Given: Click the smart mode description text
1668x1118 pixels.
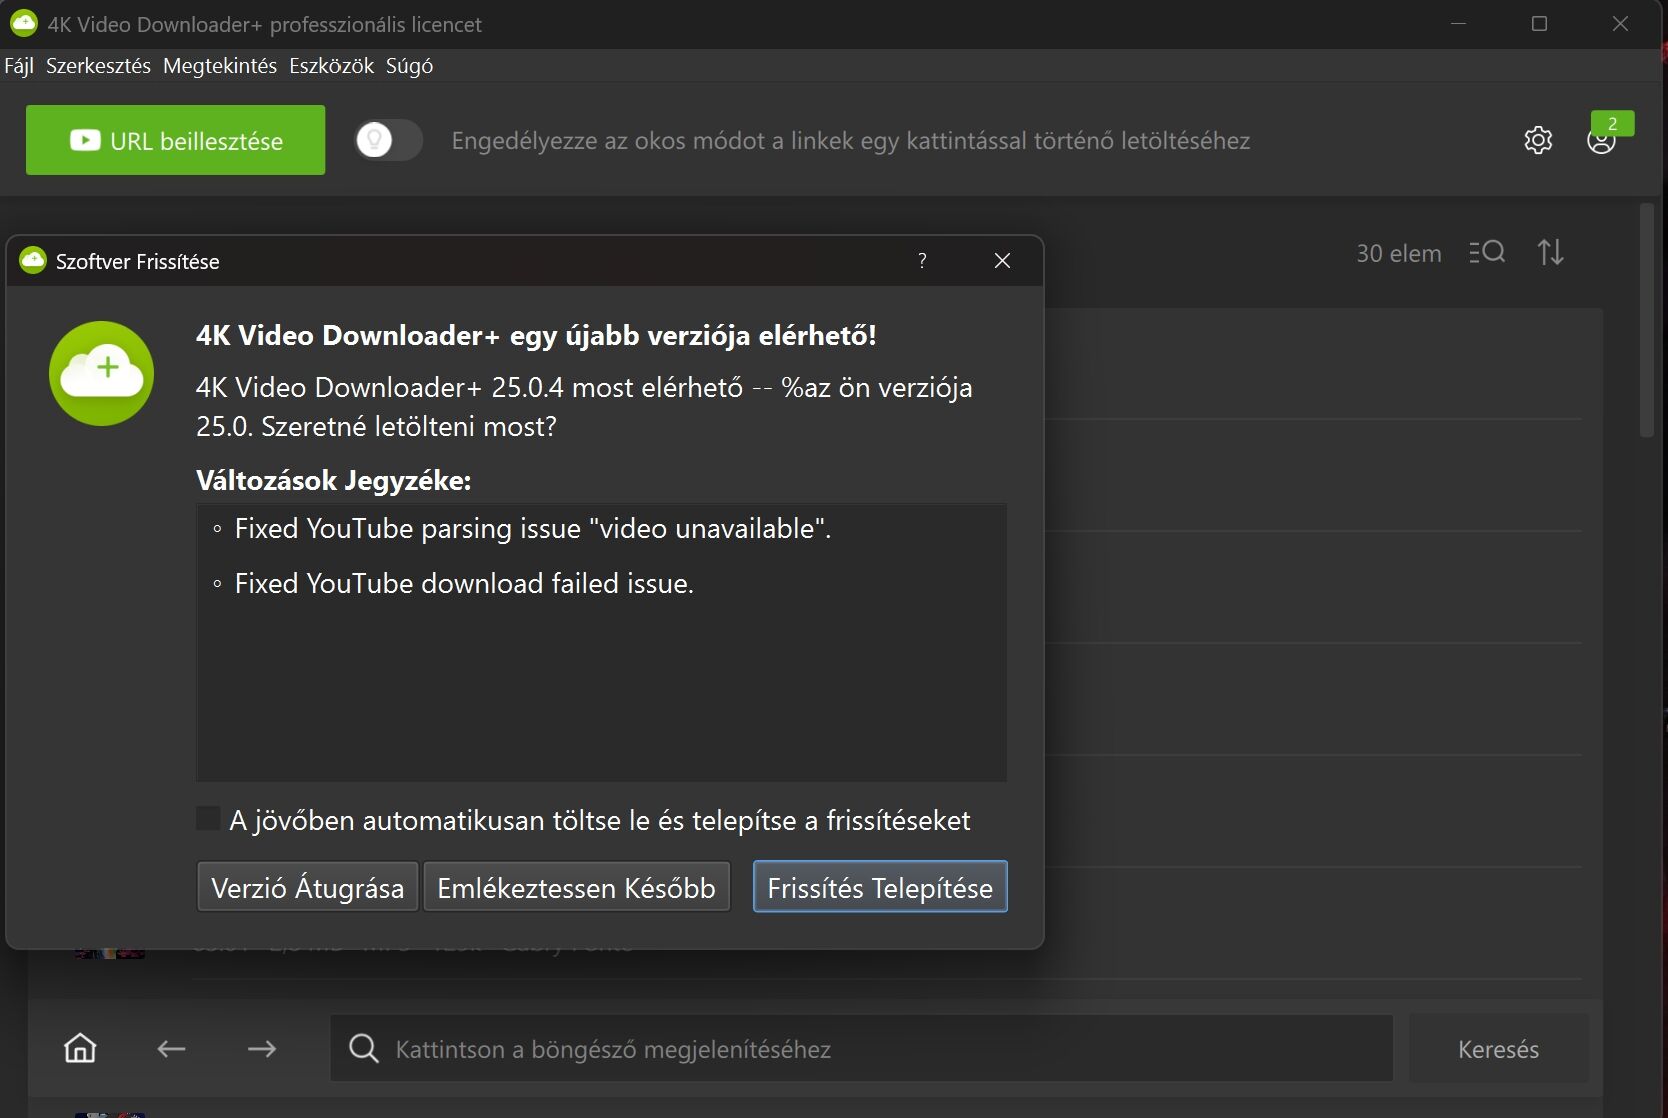Looking at the screenshot, I should pyautogui.click(x=850, y=141).
